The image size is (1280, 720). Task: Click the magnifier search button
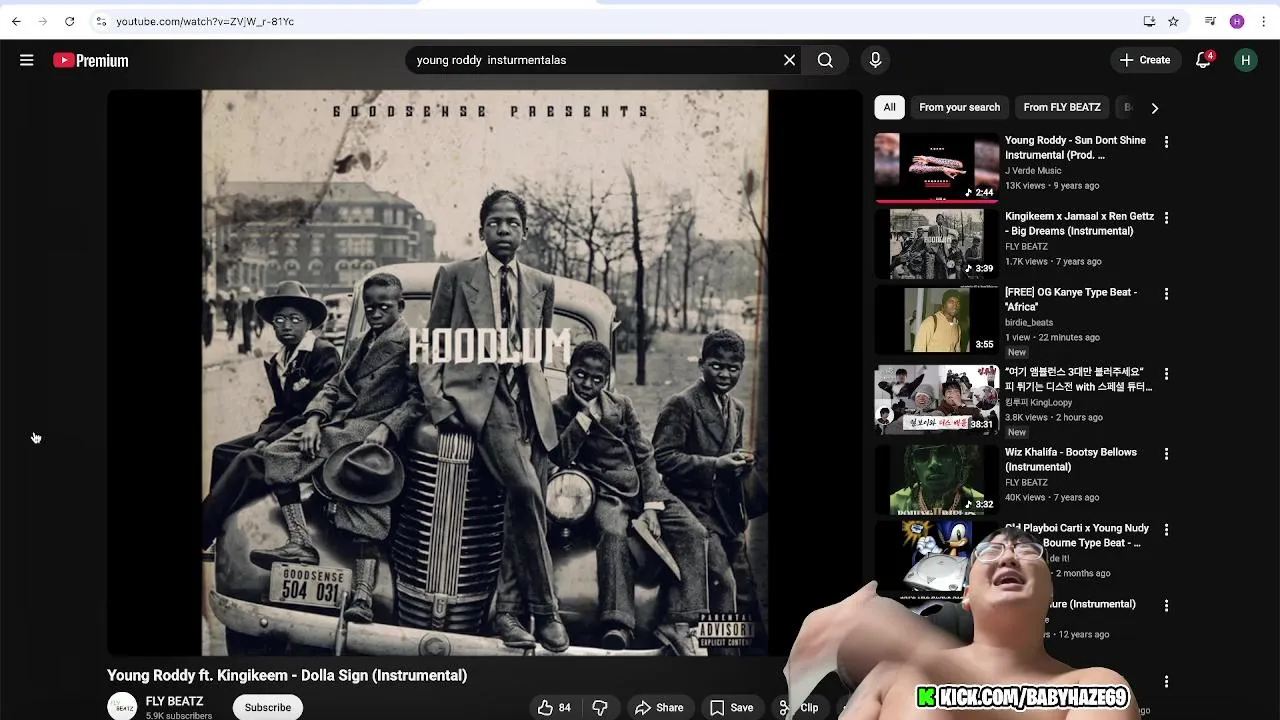tap(825, 60)
